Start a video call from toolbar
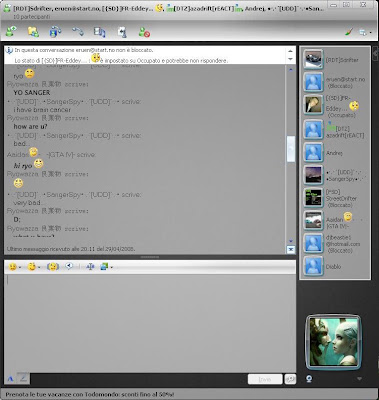 tap(55, 32)
